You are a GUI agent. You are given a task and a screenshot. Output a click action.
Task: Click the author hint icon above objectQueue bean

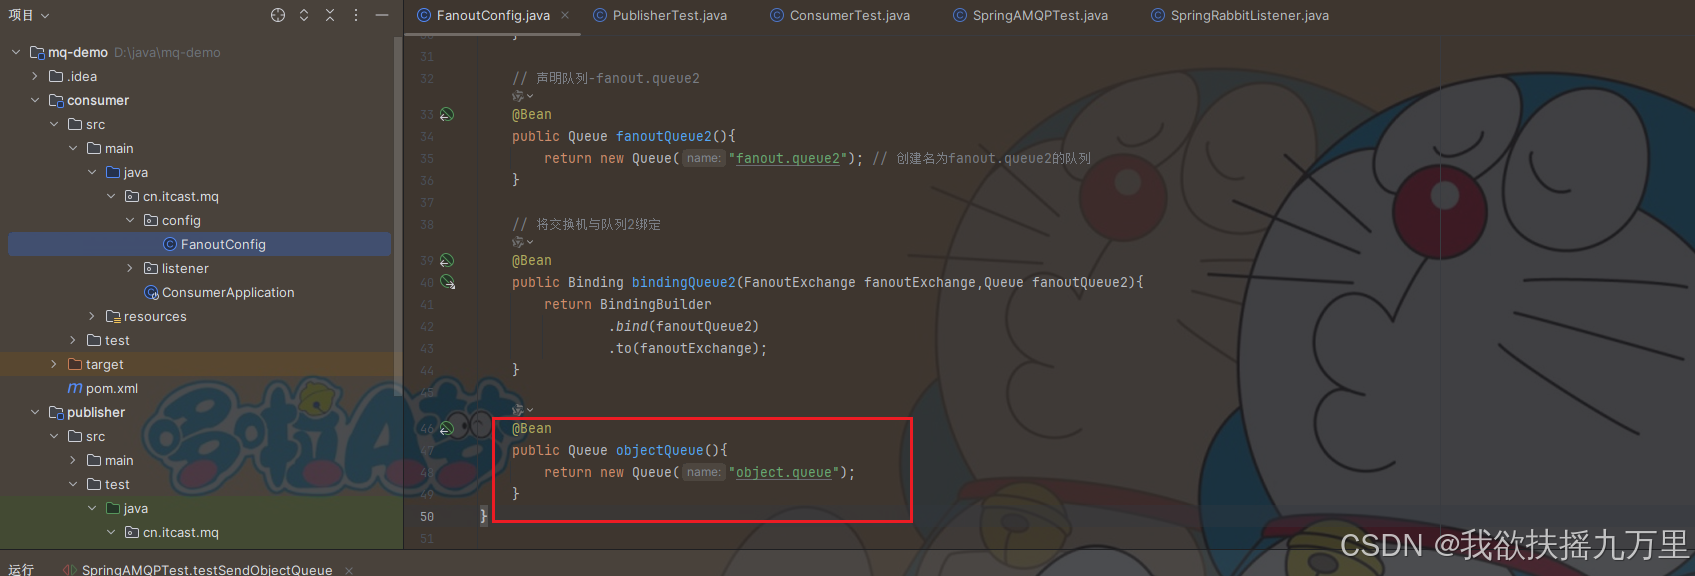[x=522, y=410]
